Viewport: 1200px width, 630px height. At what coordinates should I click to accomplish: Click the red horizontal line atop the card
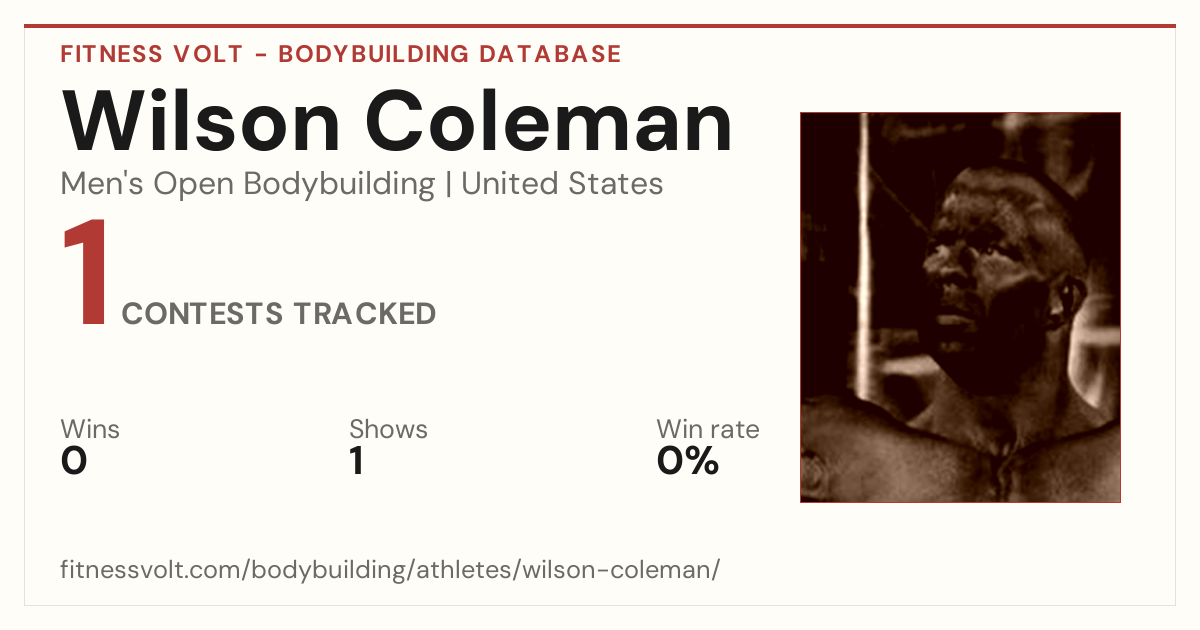[x=600, y=26]
